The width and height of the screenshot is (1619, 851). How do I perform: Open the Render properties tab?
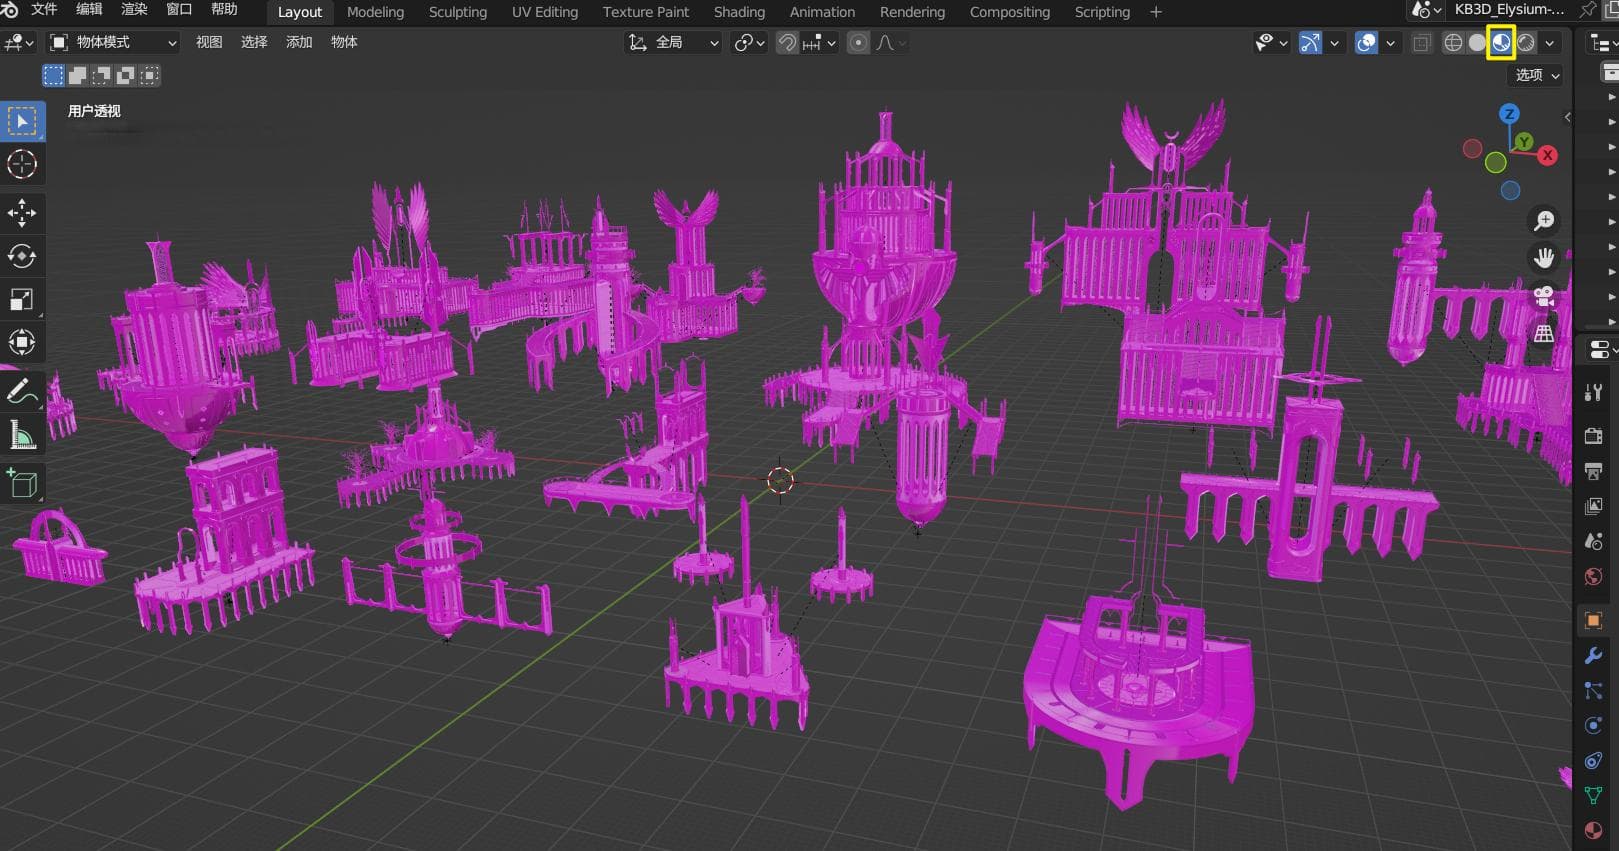click(1594, 436)
